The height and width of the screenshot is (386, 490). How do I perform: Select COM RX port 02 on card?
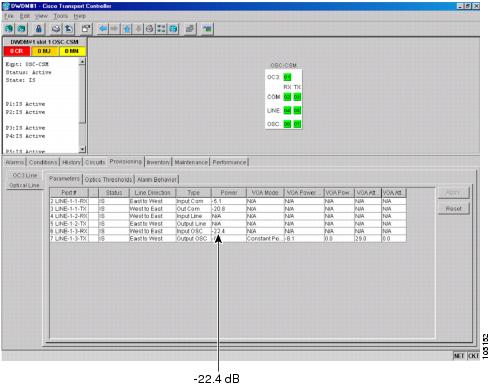click(287, 97)
